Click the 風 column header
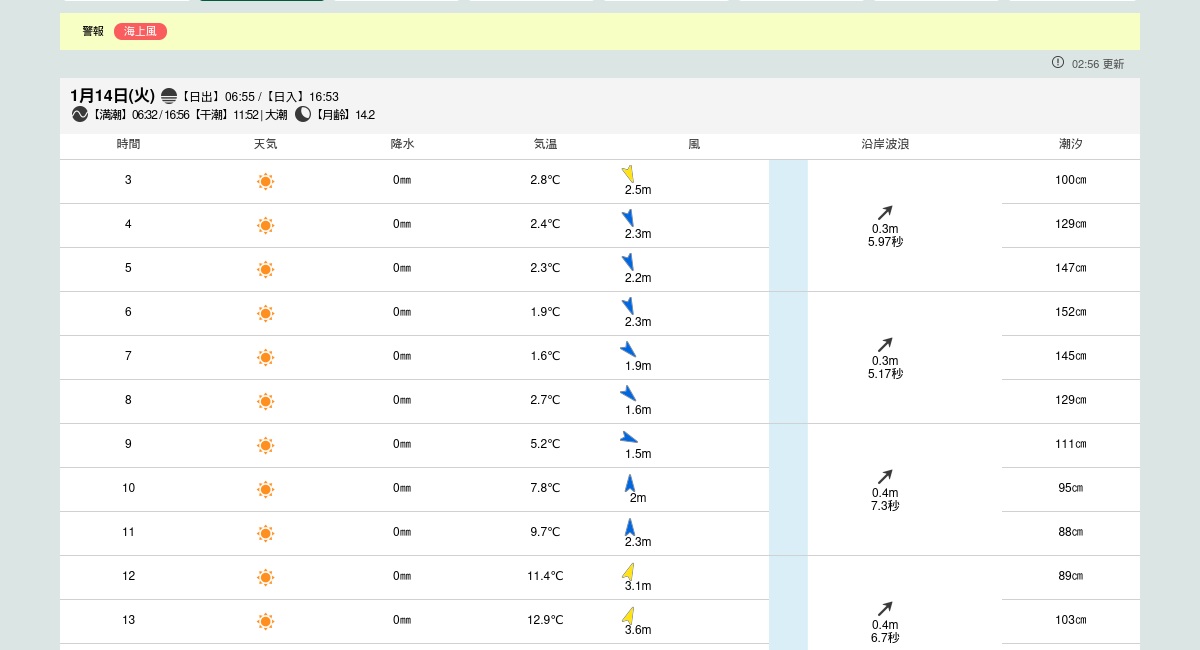 [x=694, y=144]
